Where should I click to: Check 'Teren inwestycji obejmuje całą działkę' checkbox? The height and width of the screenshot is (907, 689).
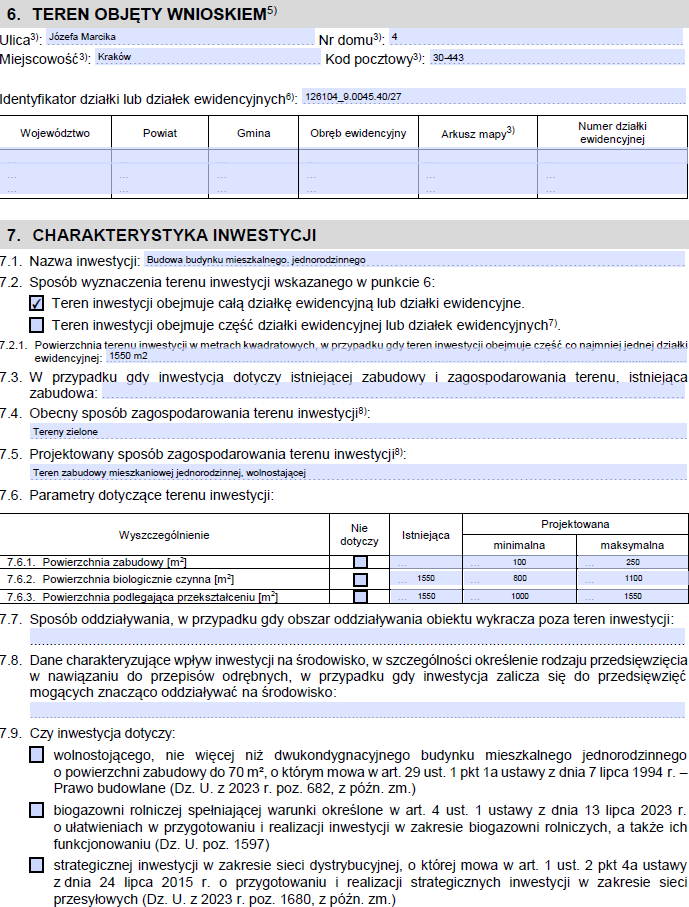click(x=37, y=303)
